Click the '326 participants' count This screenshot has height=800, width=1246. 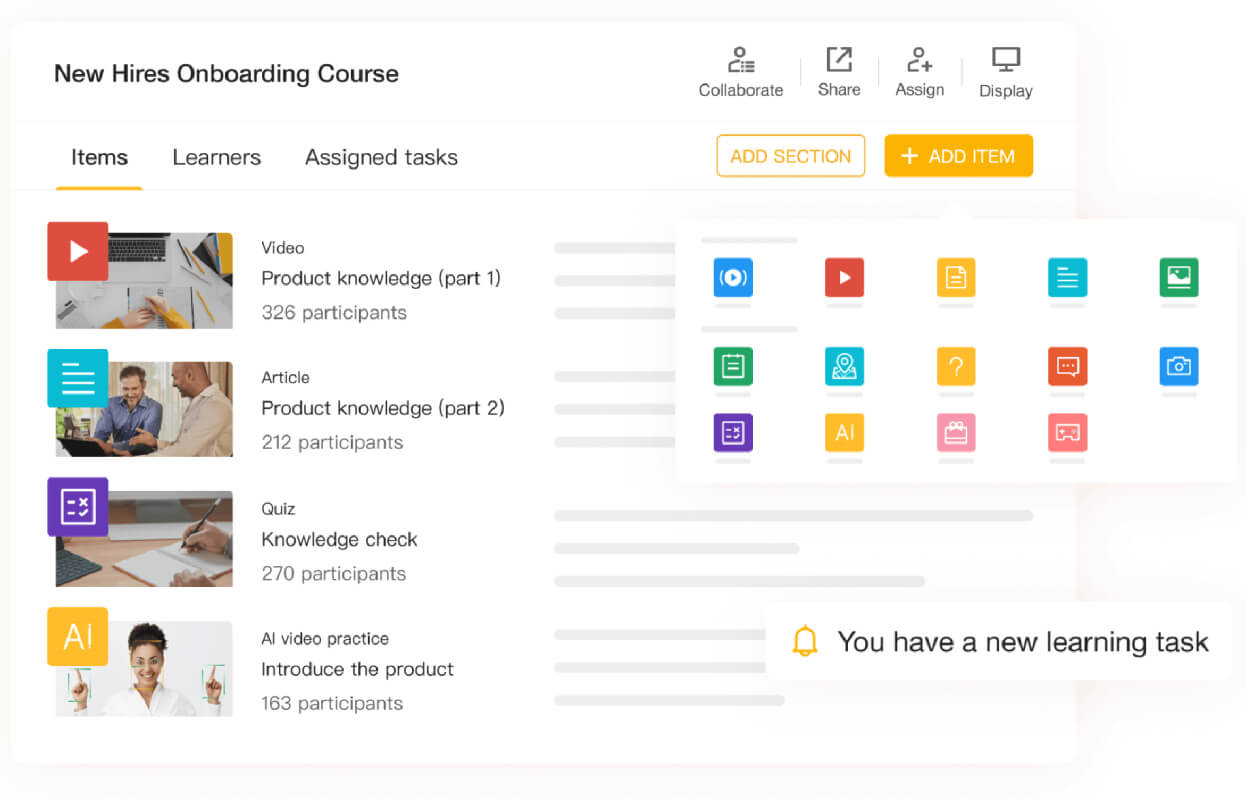(x=334, y=313)
